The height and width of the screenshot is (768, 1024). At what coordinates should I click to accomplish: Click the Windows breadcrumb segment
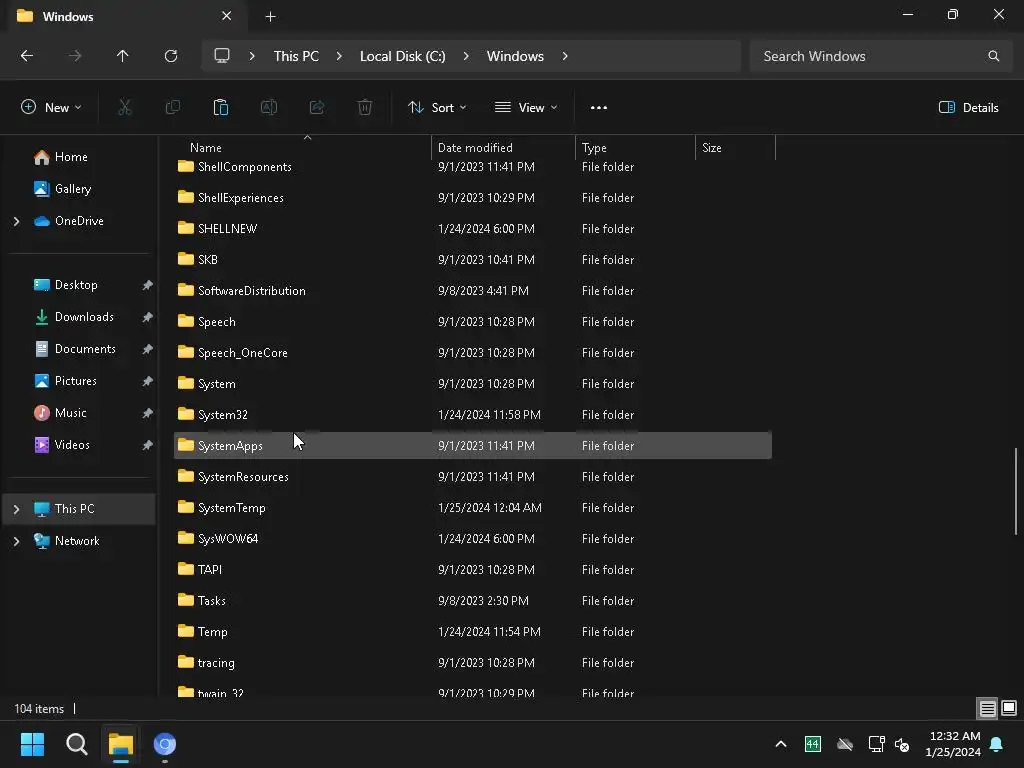pos(515,56)
